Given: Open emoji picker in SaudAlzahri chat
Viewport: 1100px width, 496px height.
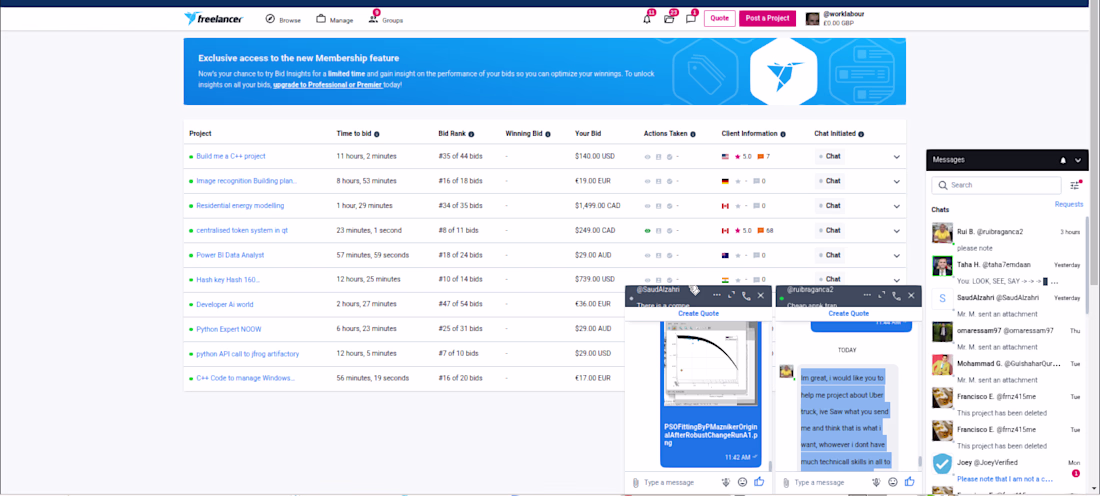Looking at the screenshot, I should point(742,482).
